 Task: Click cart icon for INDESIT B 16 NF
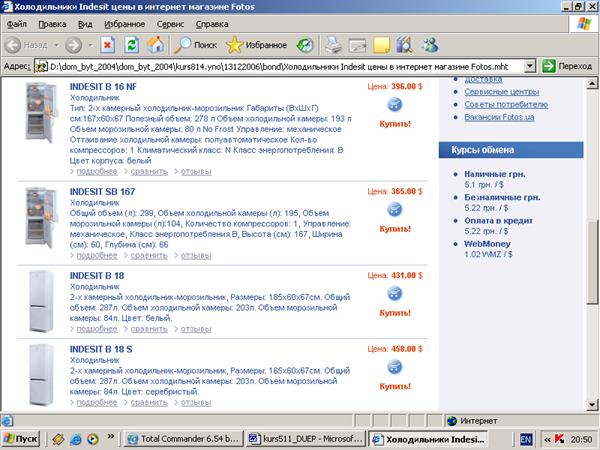(394, 105)
